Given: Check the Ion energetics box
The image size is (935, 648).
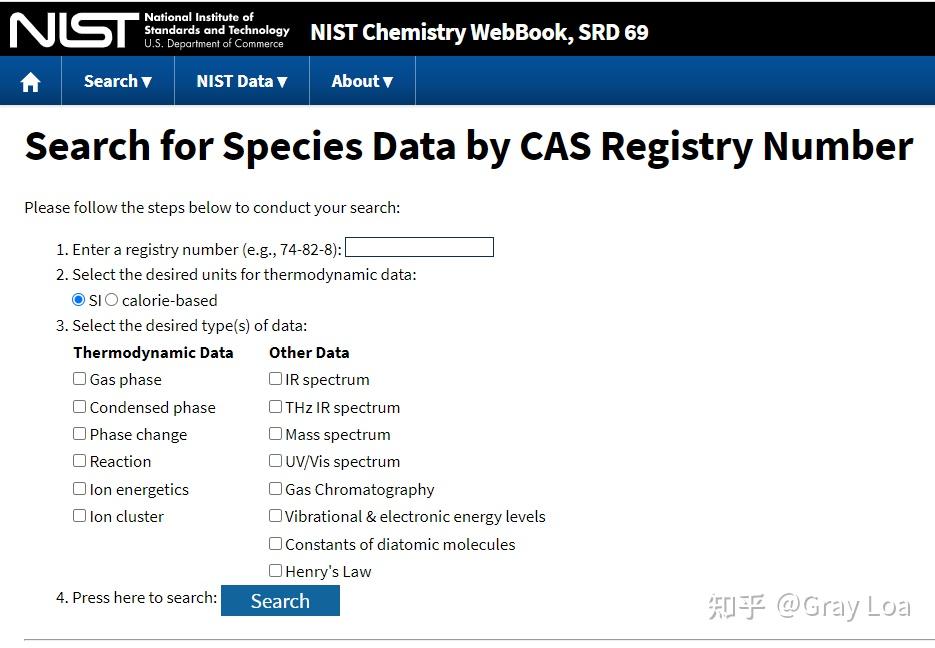Looking at the screenshot, I should coord(80,489).
